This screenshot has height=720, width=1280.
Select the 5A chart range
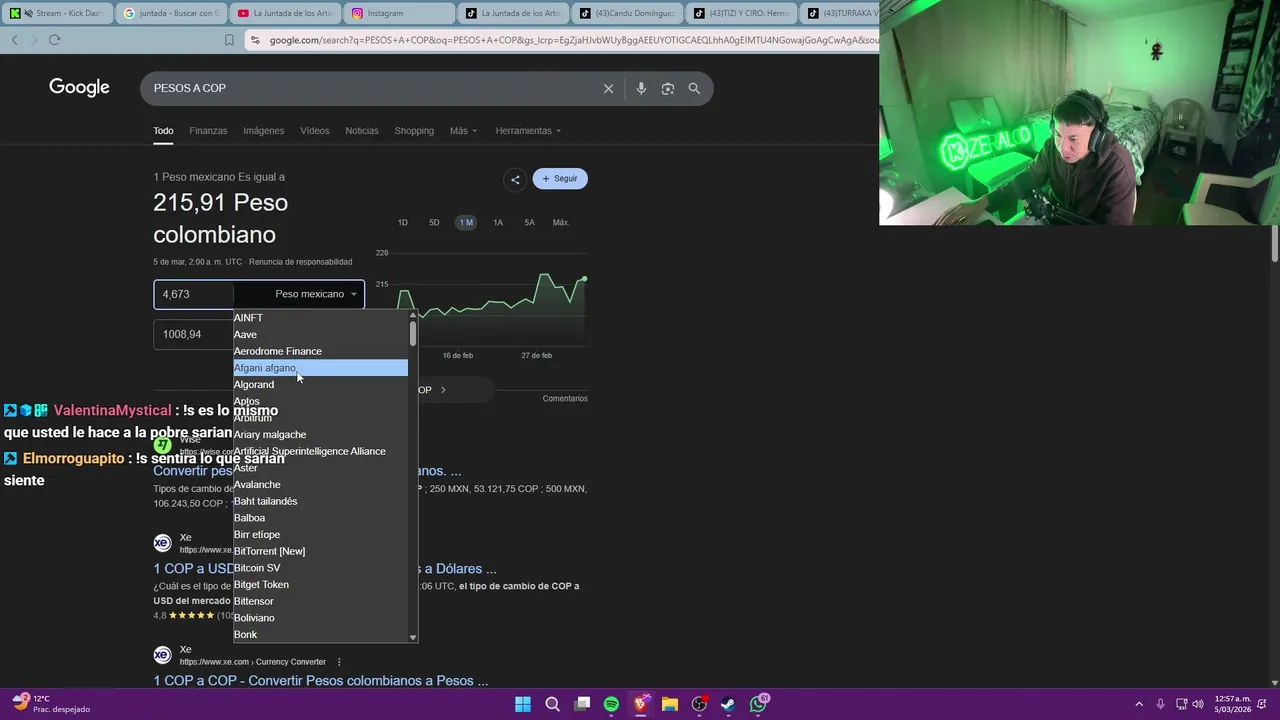tap(529, 222)
